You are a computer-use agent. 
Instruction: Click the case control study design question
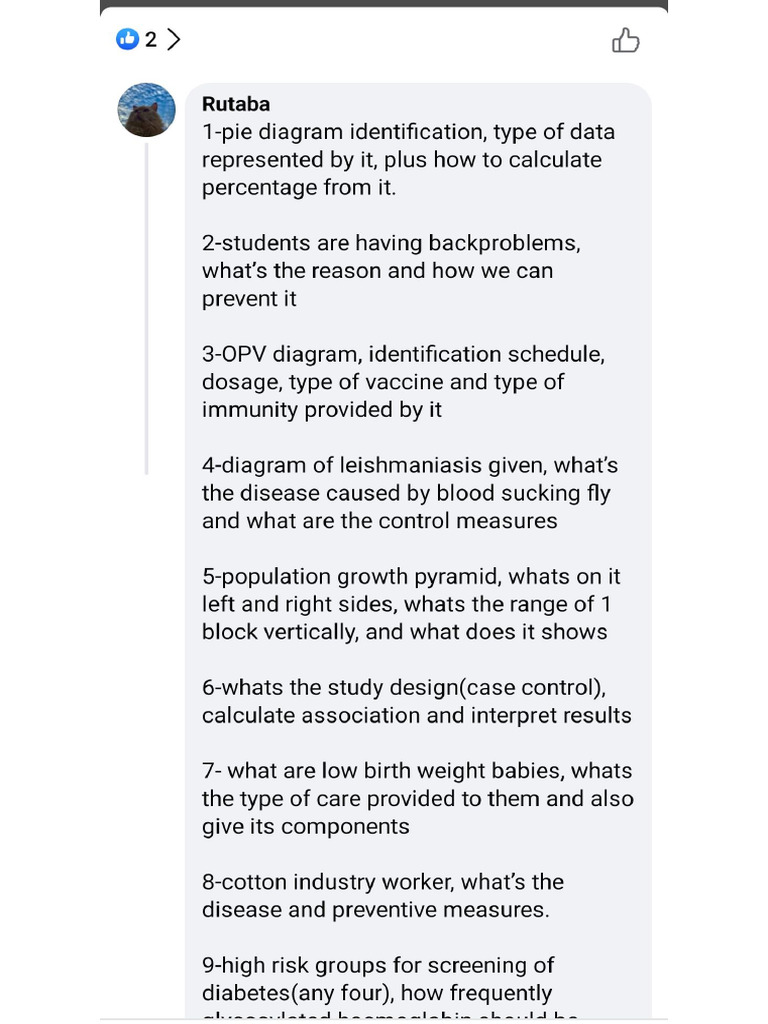[x=416, y=701]
